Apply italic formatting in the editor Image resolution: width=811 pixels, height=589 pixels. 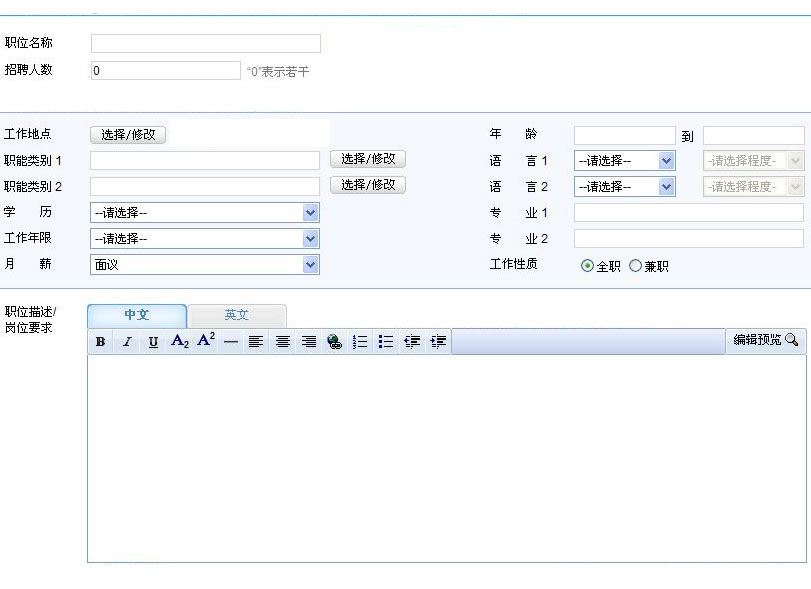point(127,342)
